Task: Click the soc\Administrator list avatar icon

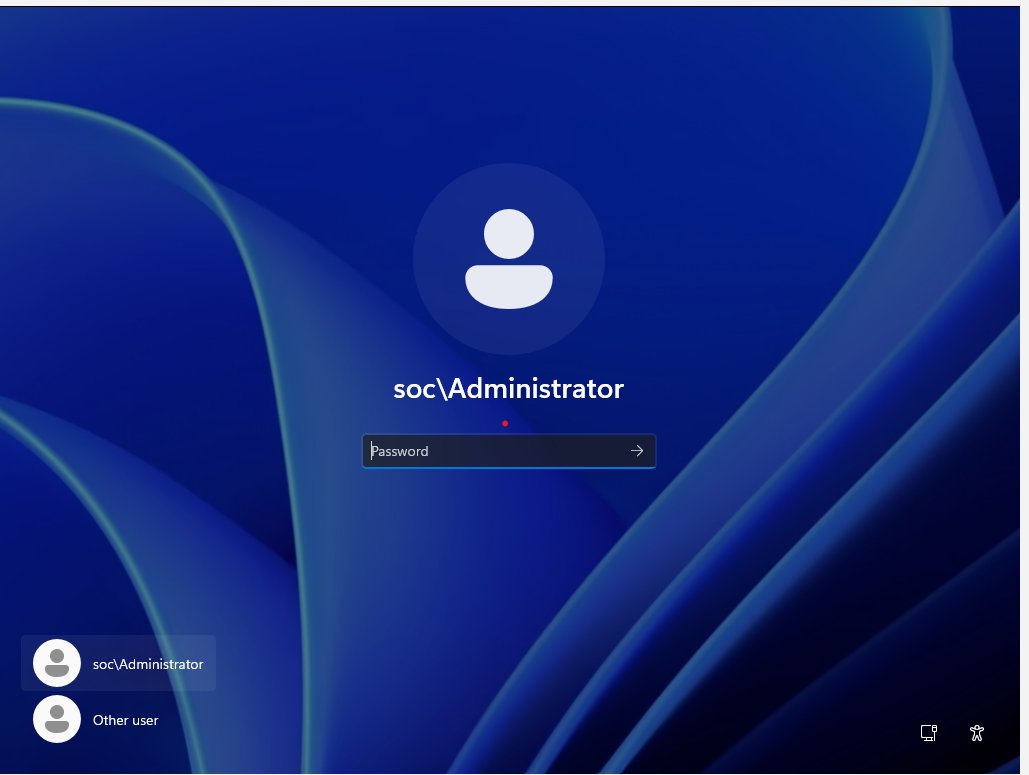Action: pos(57,663)
